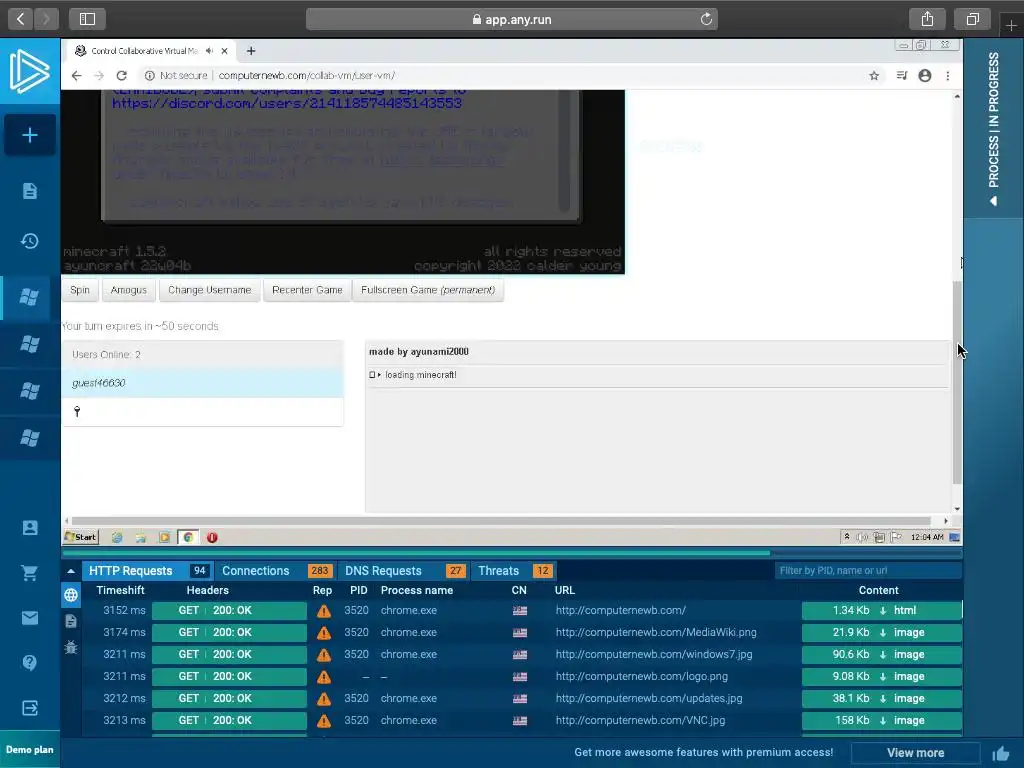Image resolution: width=1024 pixels, height=768 pixels.
Task: Switch to HTTP Requests tab
Action: pyautogui.click(x=147, y=571)
